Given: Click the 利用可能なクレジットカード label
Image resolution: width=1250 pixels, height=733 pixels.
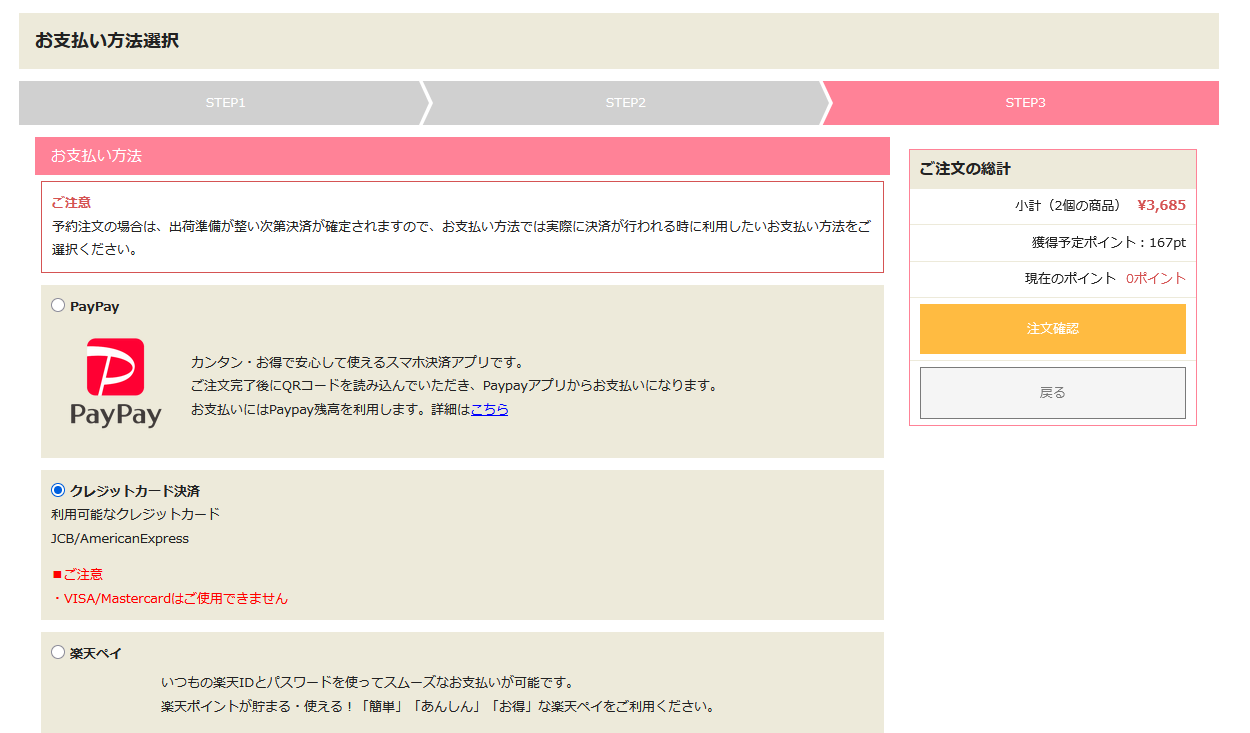Looking at the screenshot, I should click(135, 514).
